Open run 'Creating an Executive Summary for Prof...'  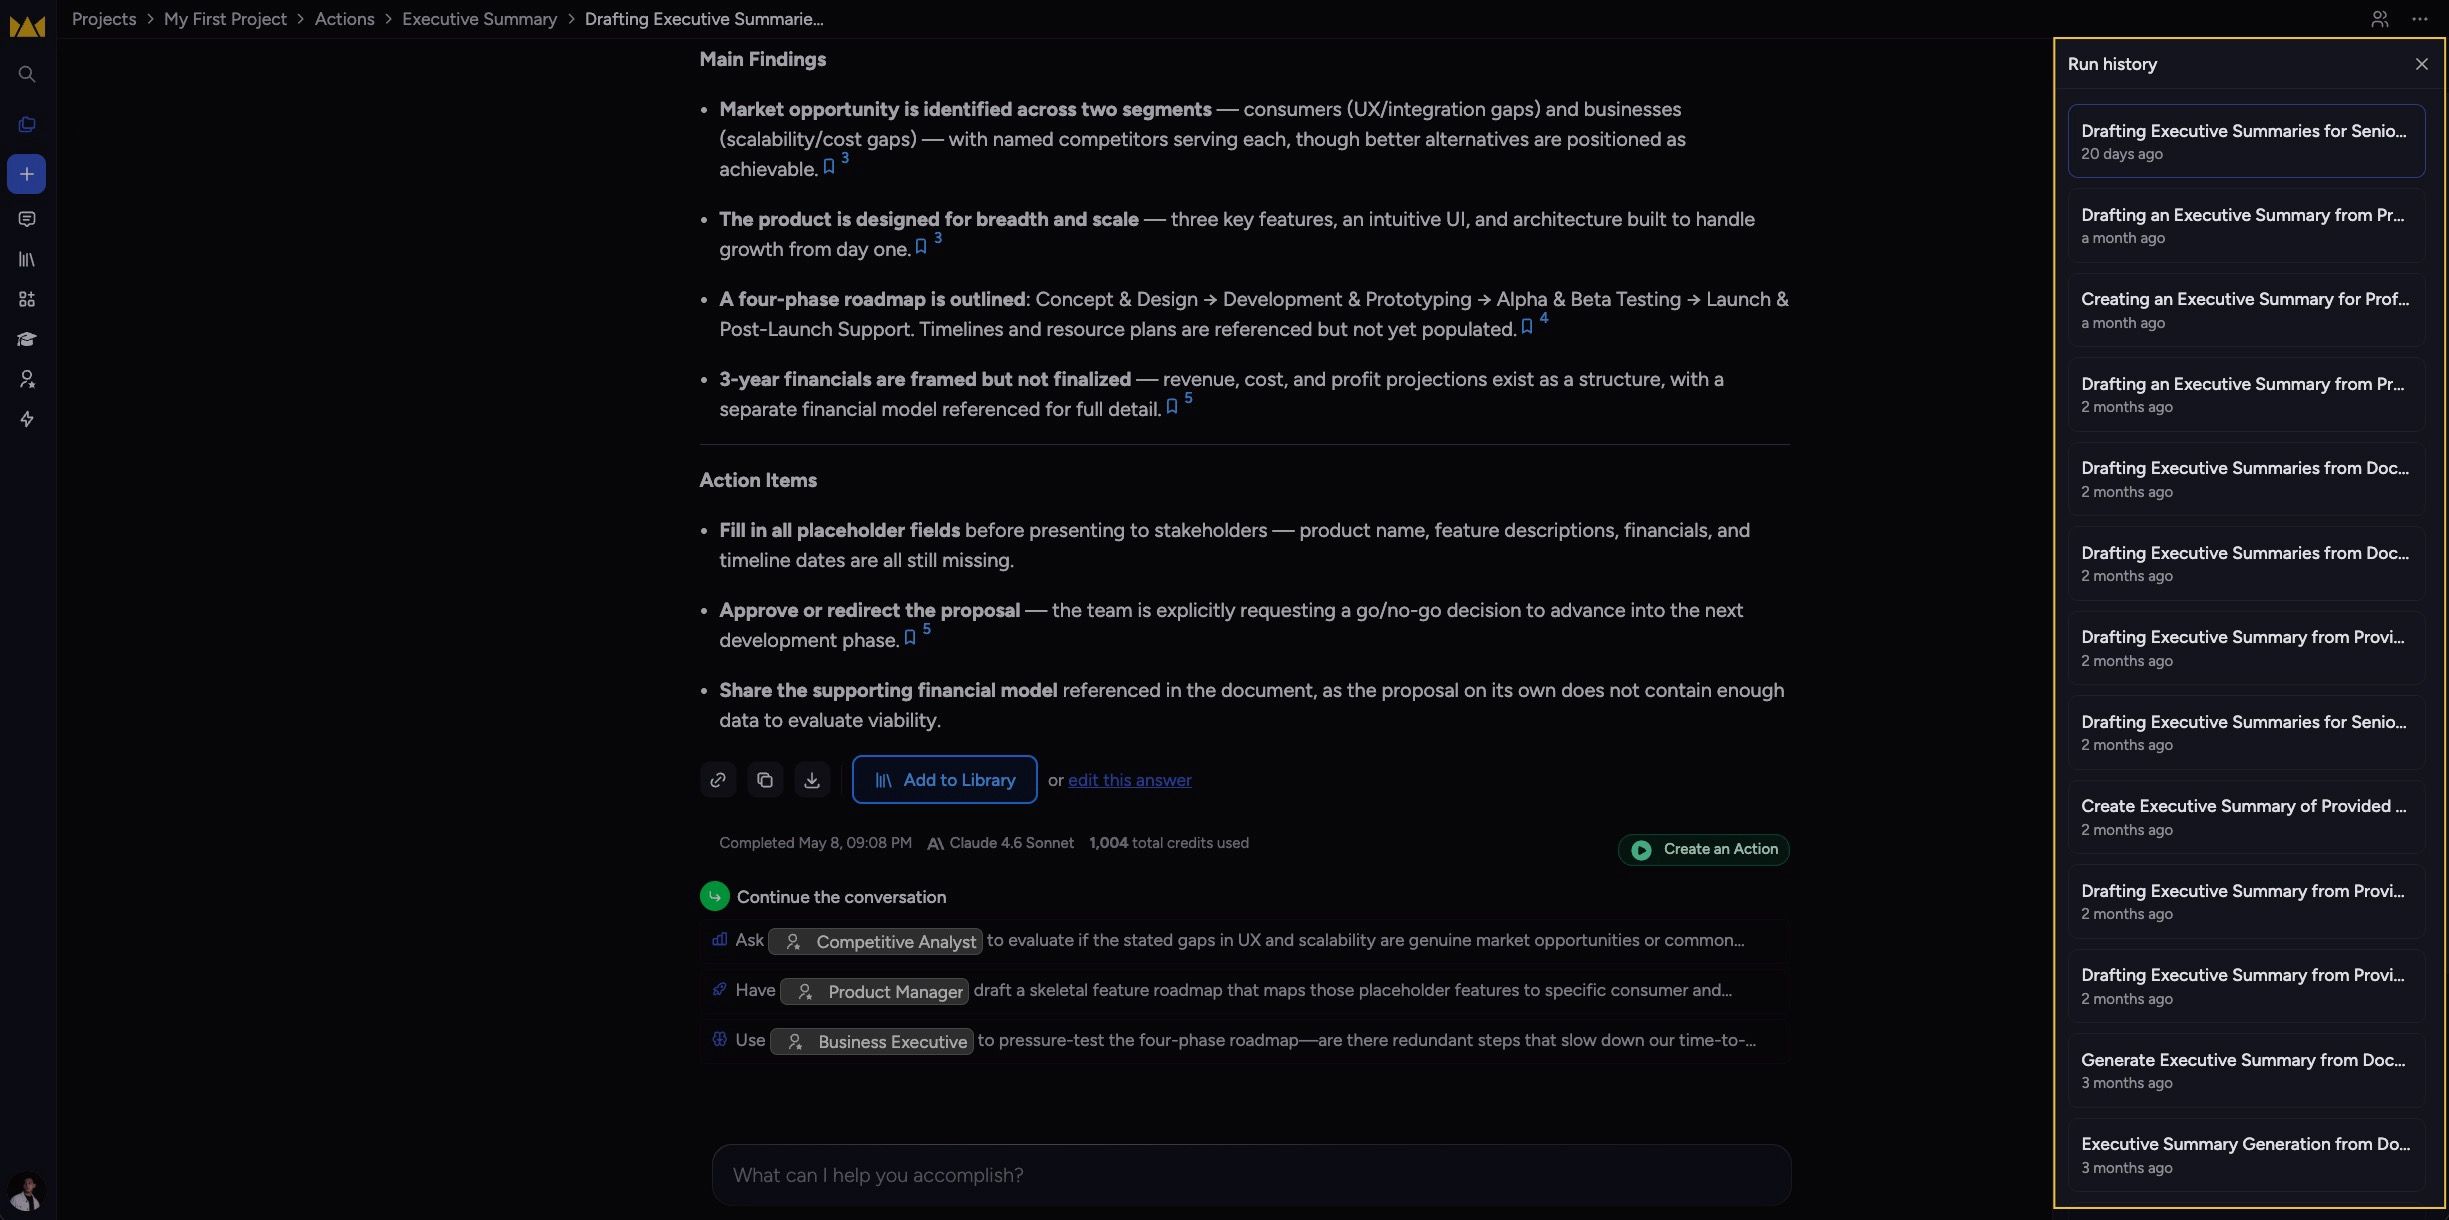2246,310
